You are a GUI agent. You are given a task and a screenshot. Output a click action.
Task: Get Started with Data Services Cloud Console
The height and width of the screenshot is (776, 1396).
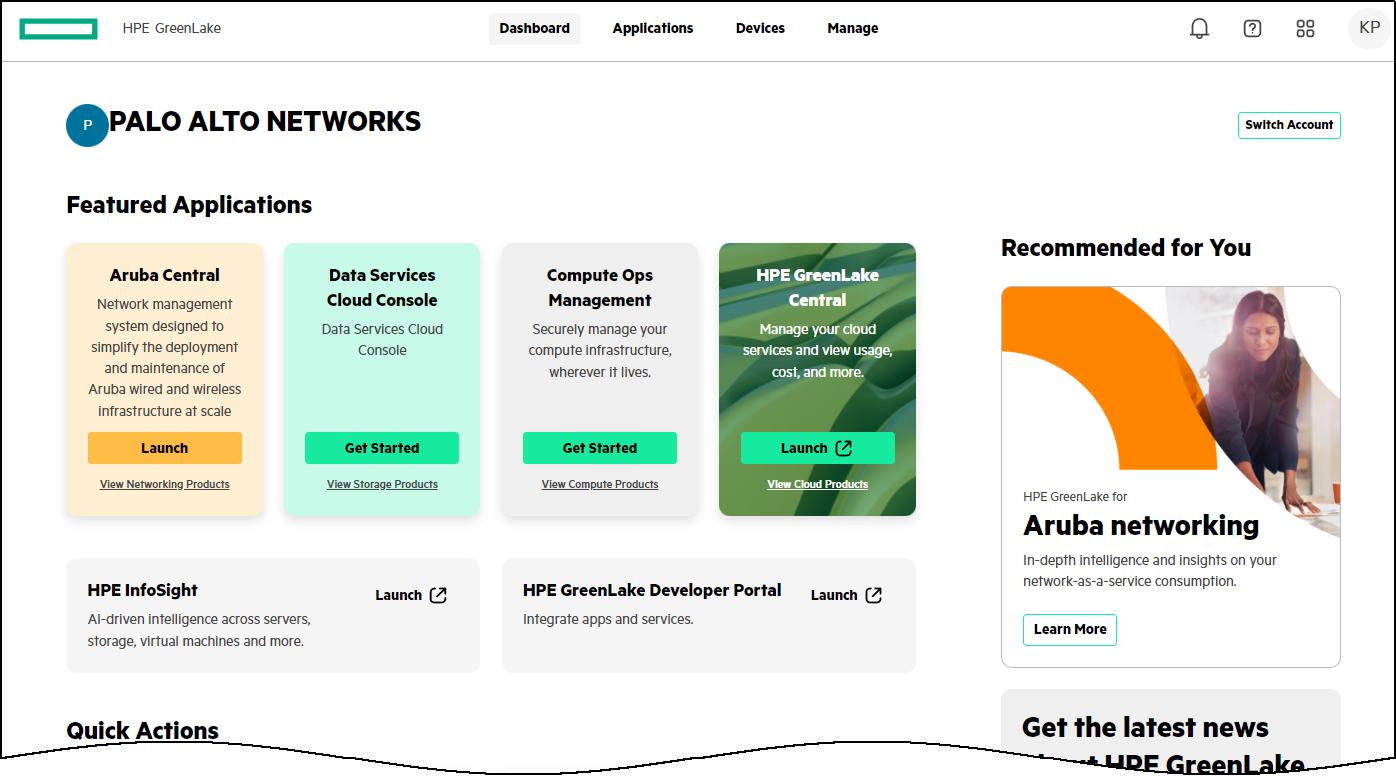click(x=382, y=448)
